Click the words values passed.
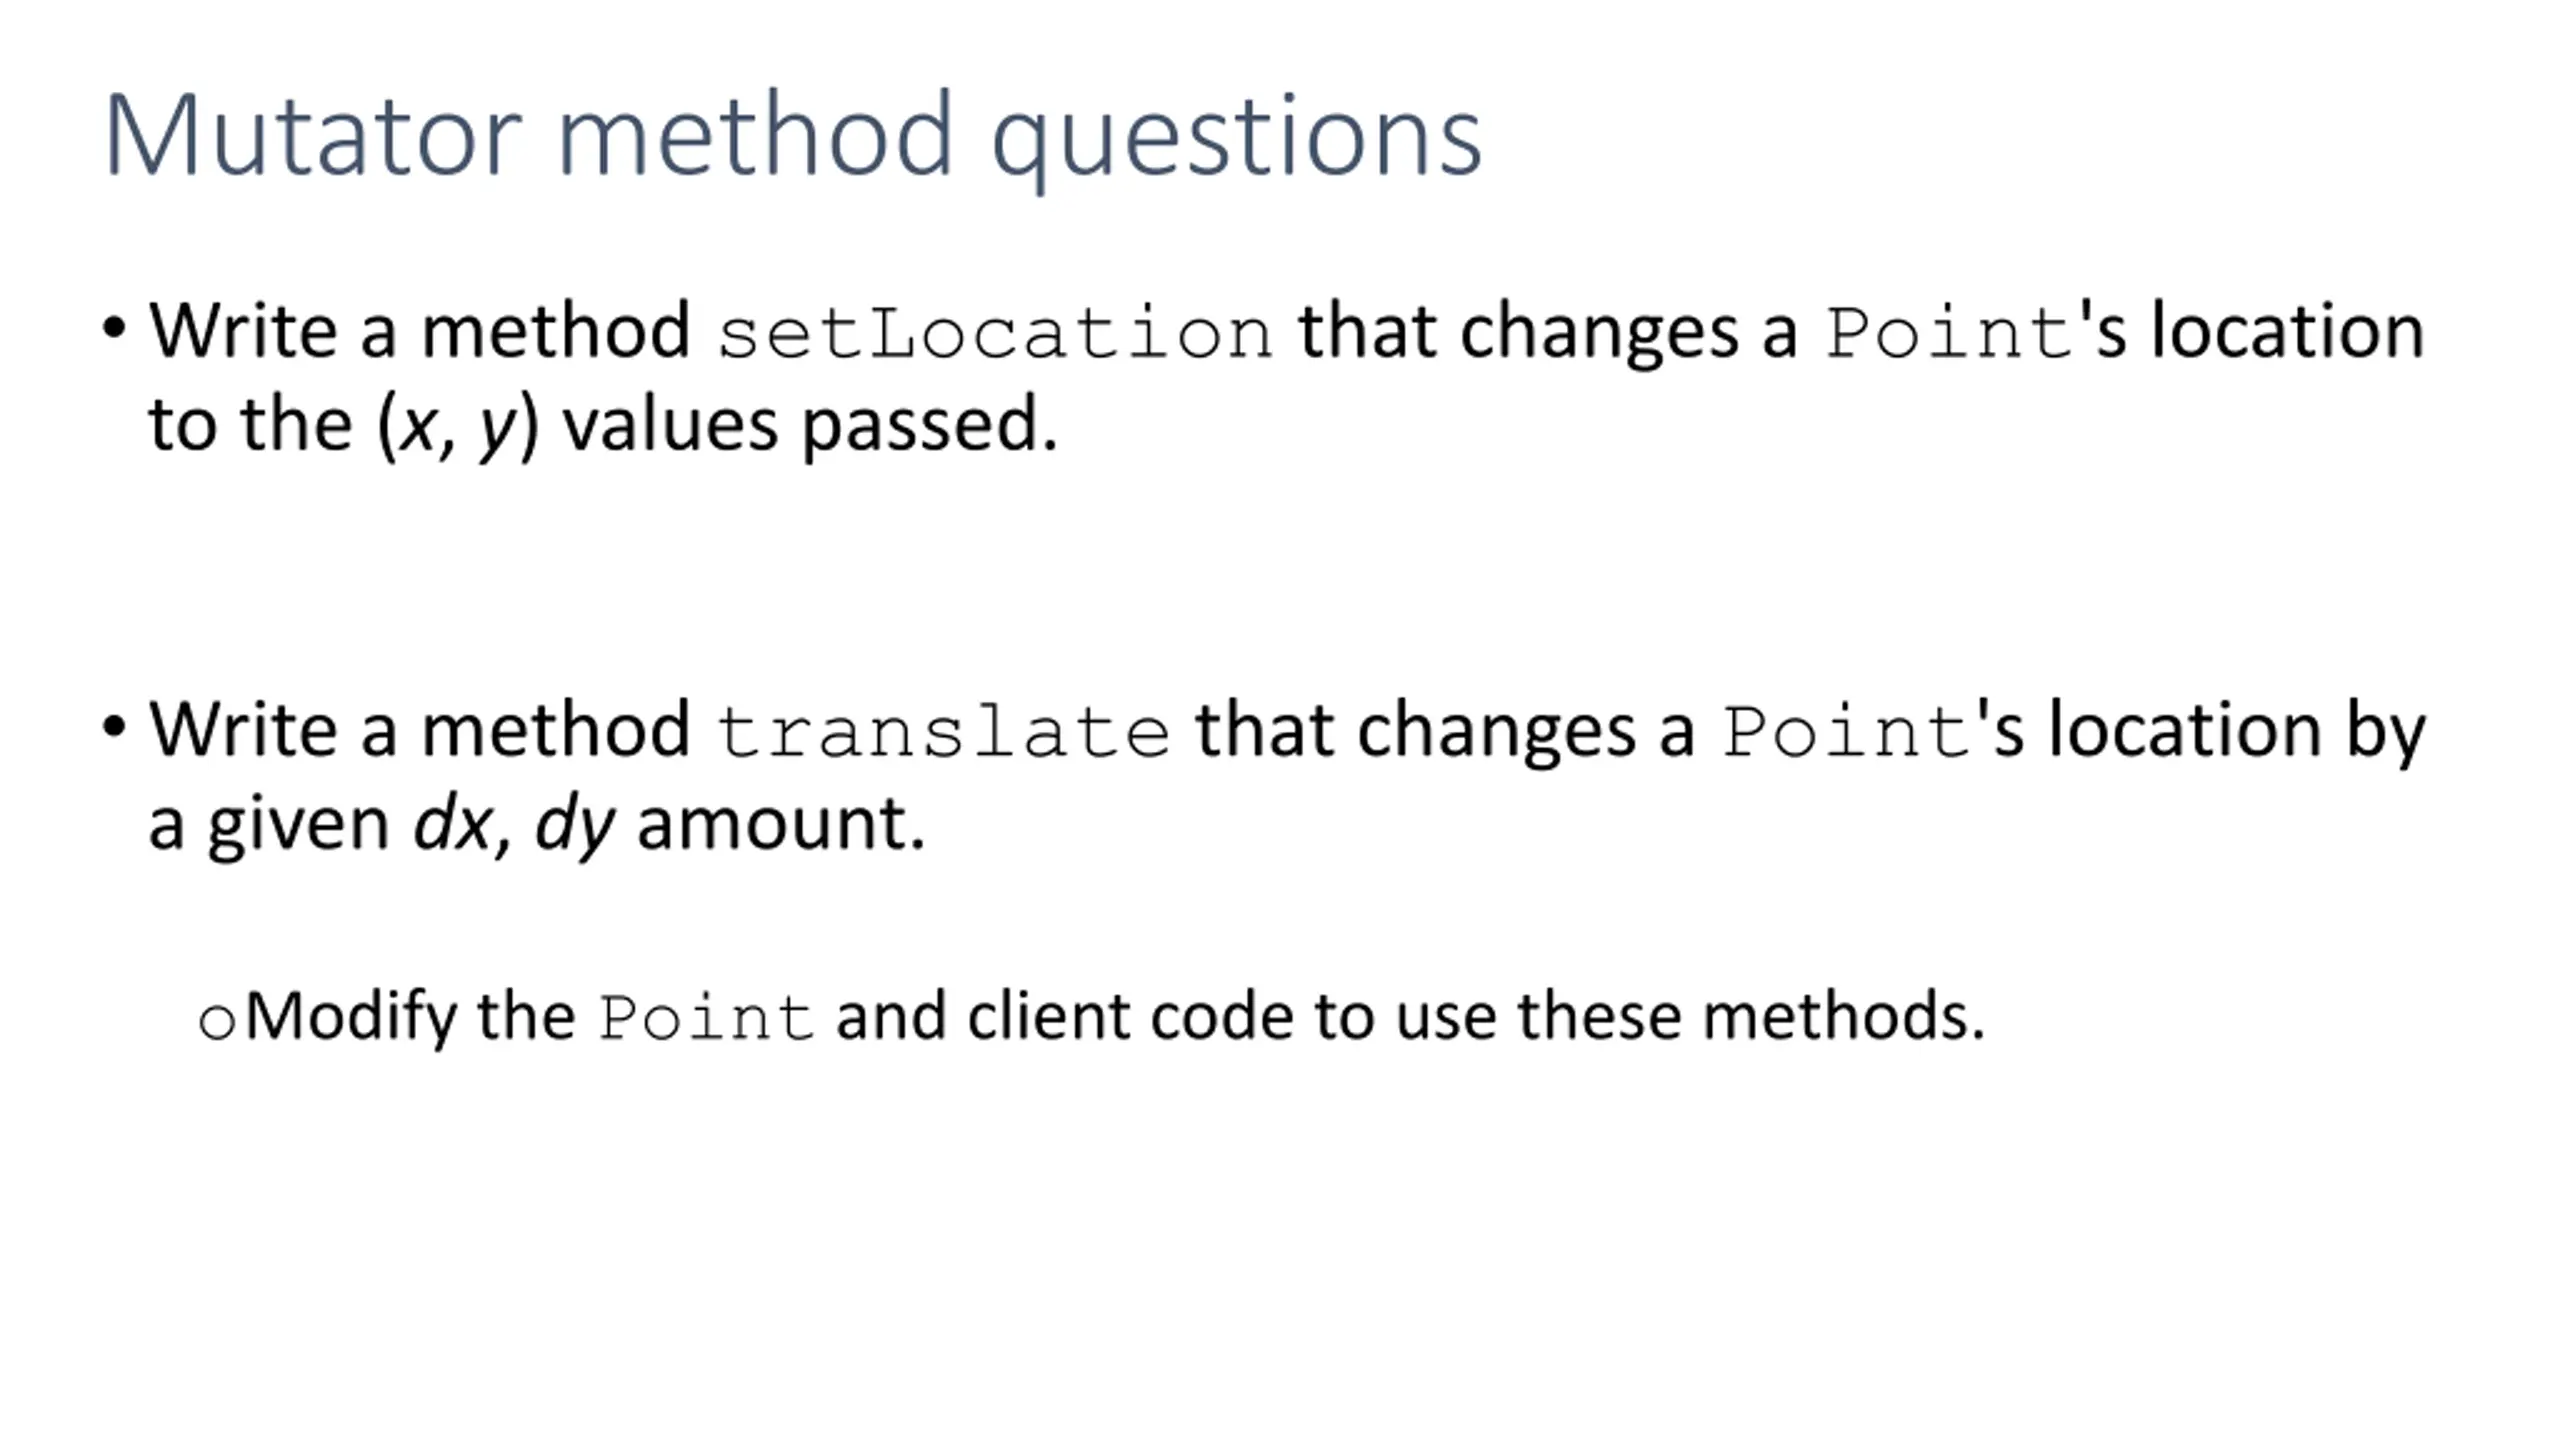Screen dimensions: 2560x1440 [810, 427]
